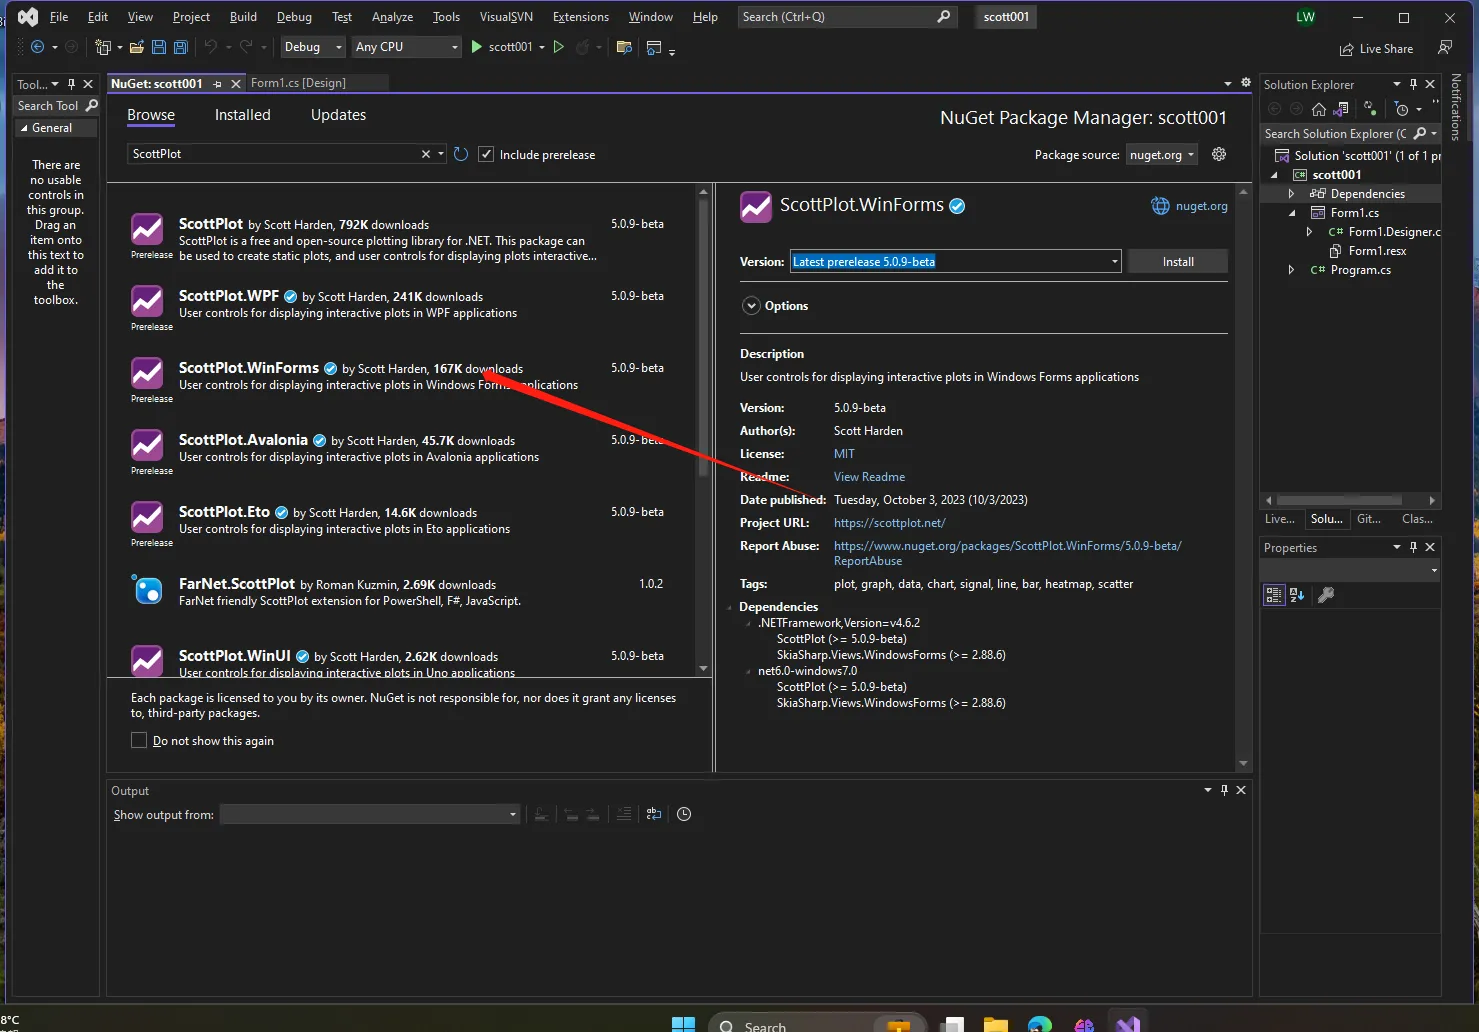The width and height of the screenshot is (1479, 1032).
Task: Click the Open File folder icon
Action: (x=137, y=47)
